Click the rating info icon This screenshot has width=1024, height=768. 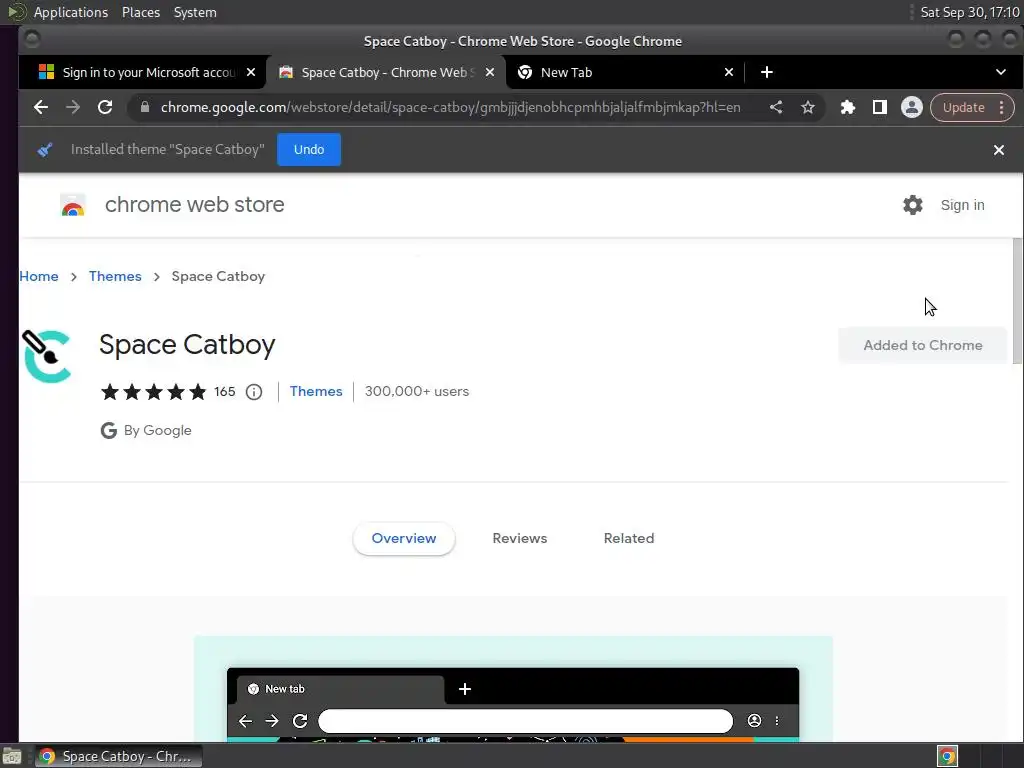pyautogui.click(x=254, y=392)
